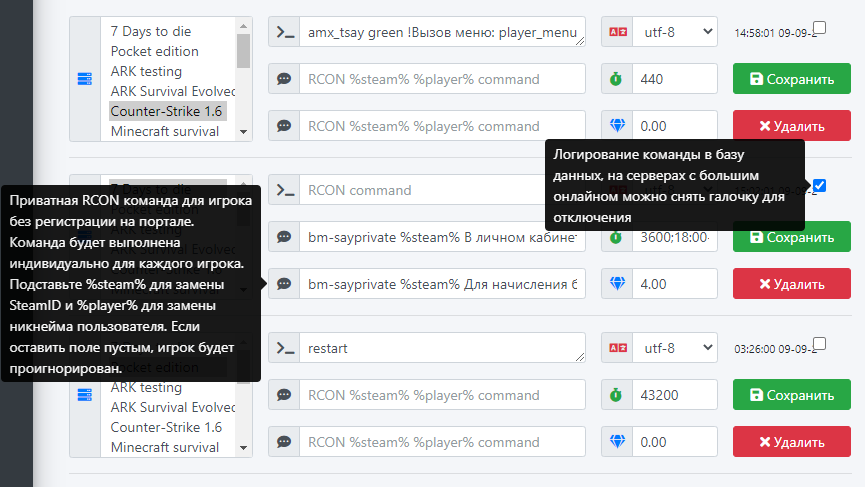Uncheck the checked logging checkbox in the middle row
This screenshot has width=865, height=487.
pyautogui.click(x=820, y=185)
